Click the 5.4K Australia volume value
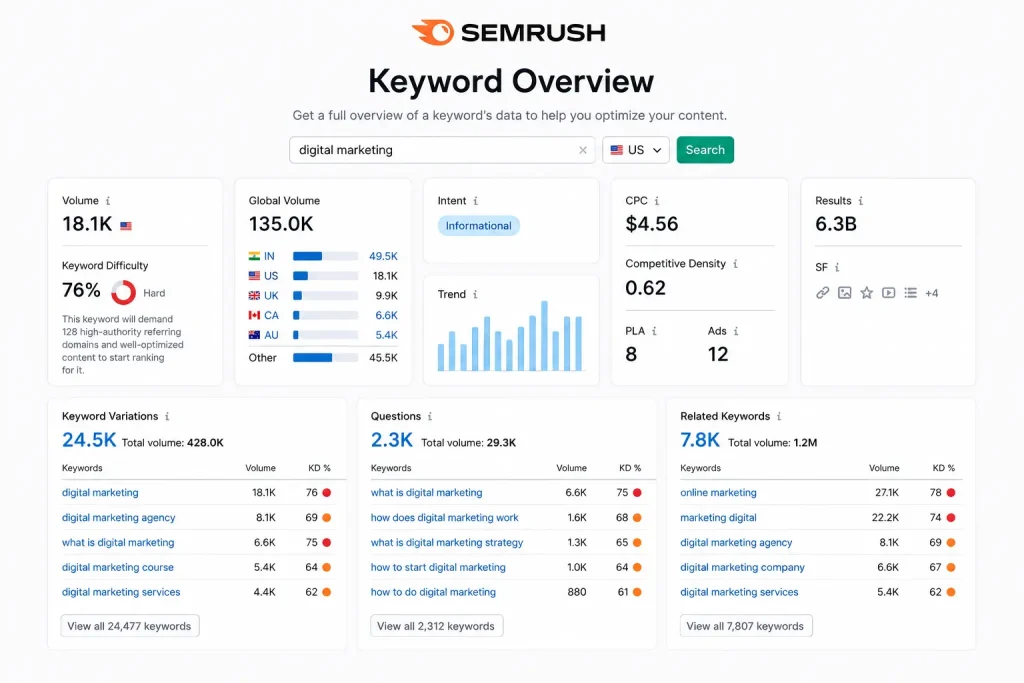This screenshot has width=1024, height=683. (x=387, y=335)
